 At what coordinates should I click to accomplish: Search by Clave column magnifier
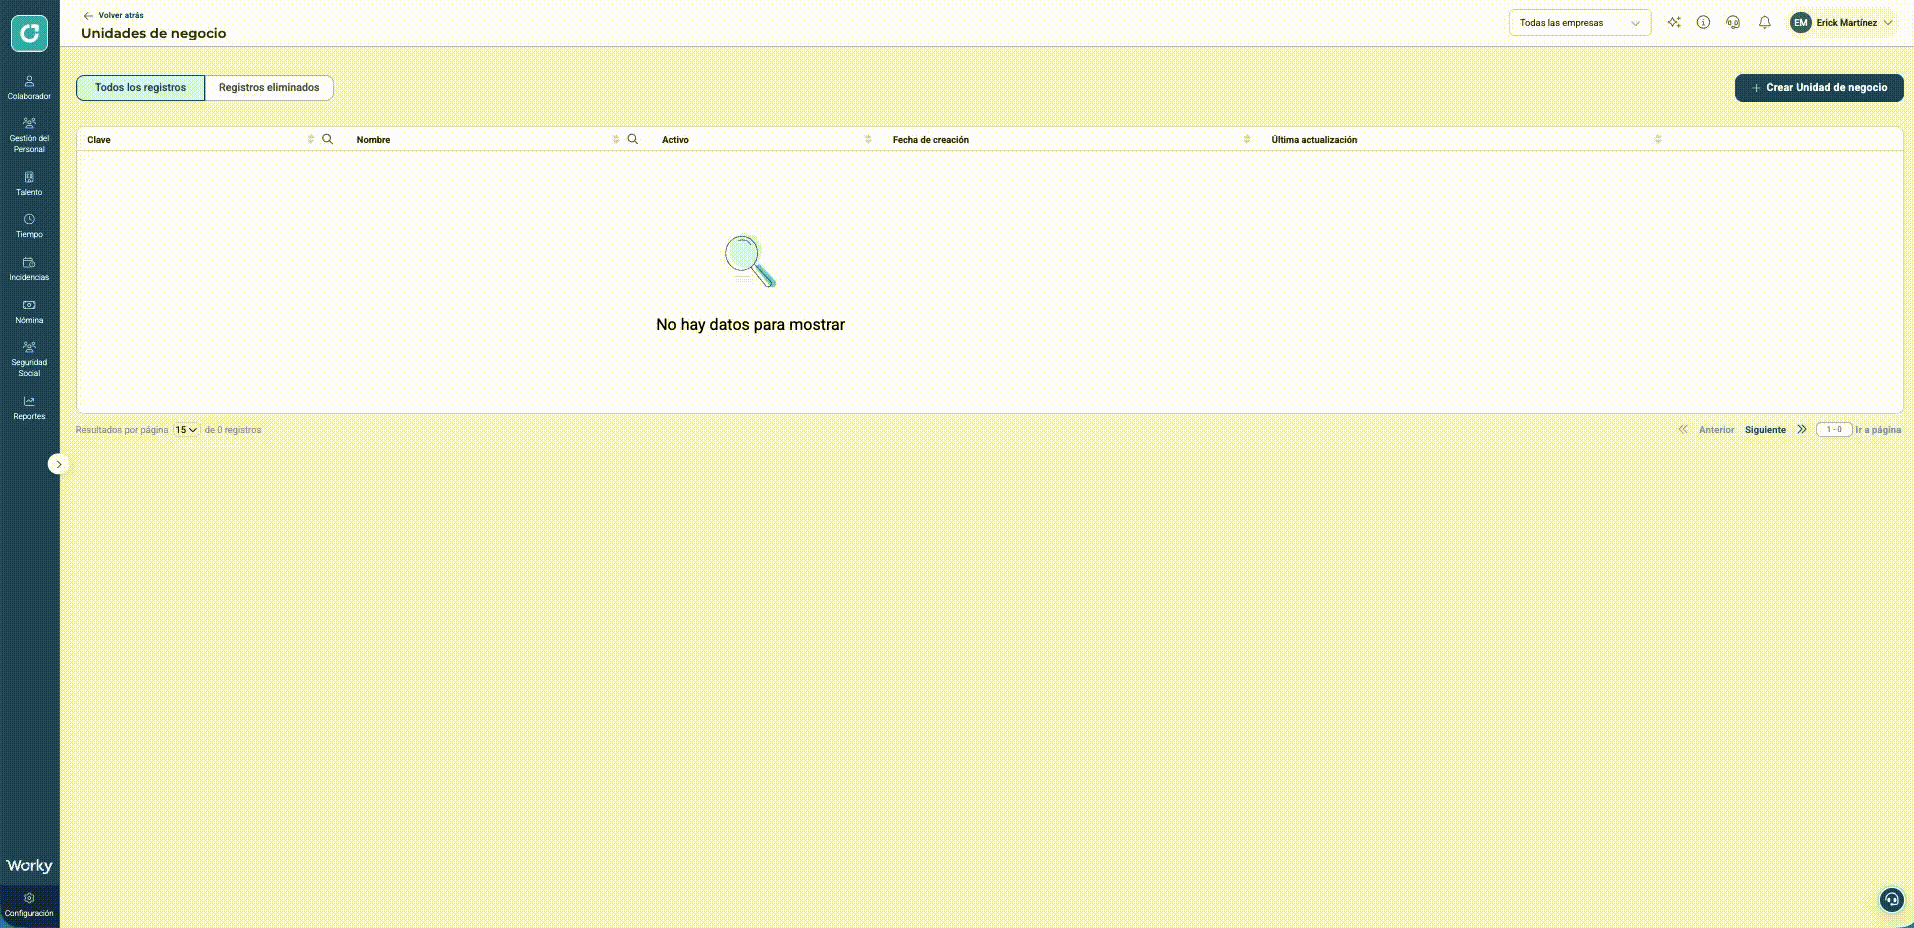click(327, 139)
